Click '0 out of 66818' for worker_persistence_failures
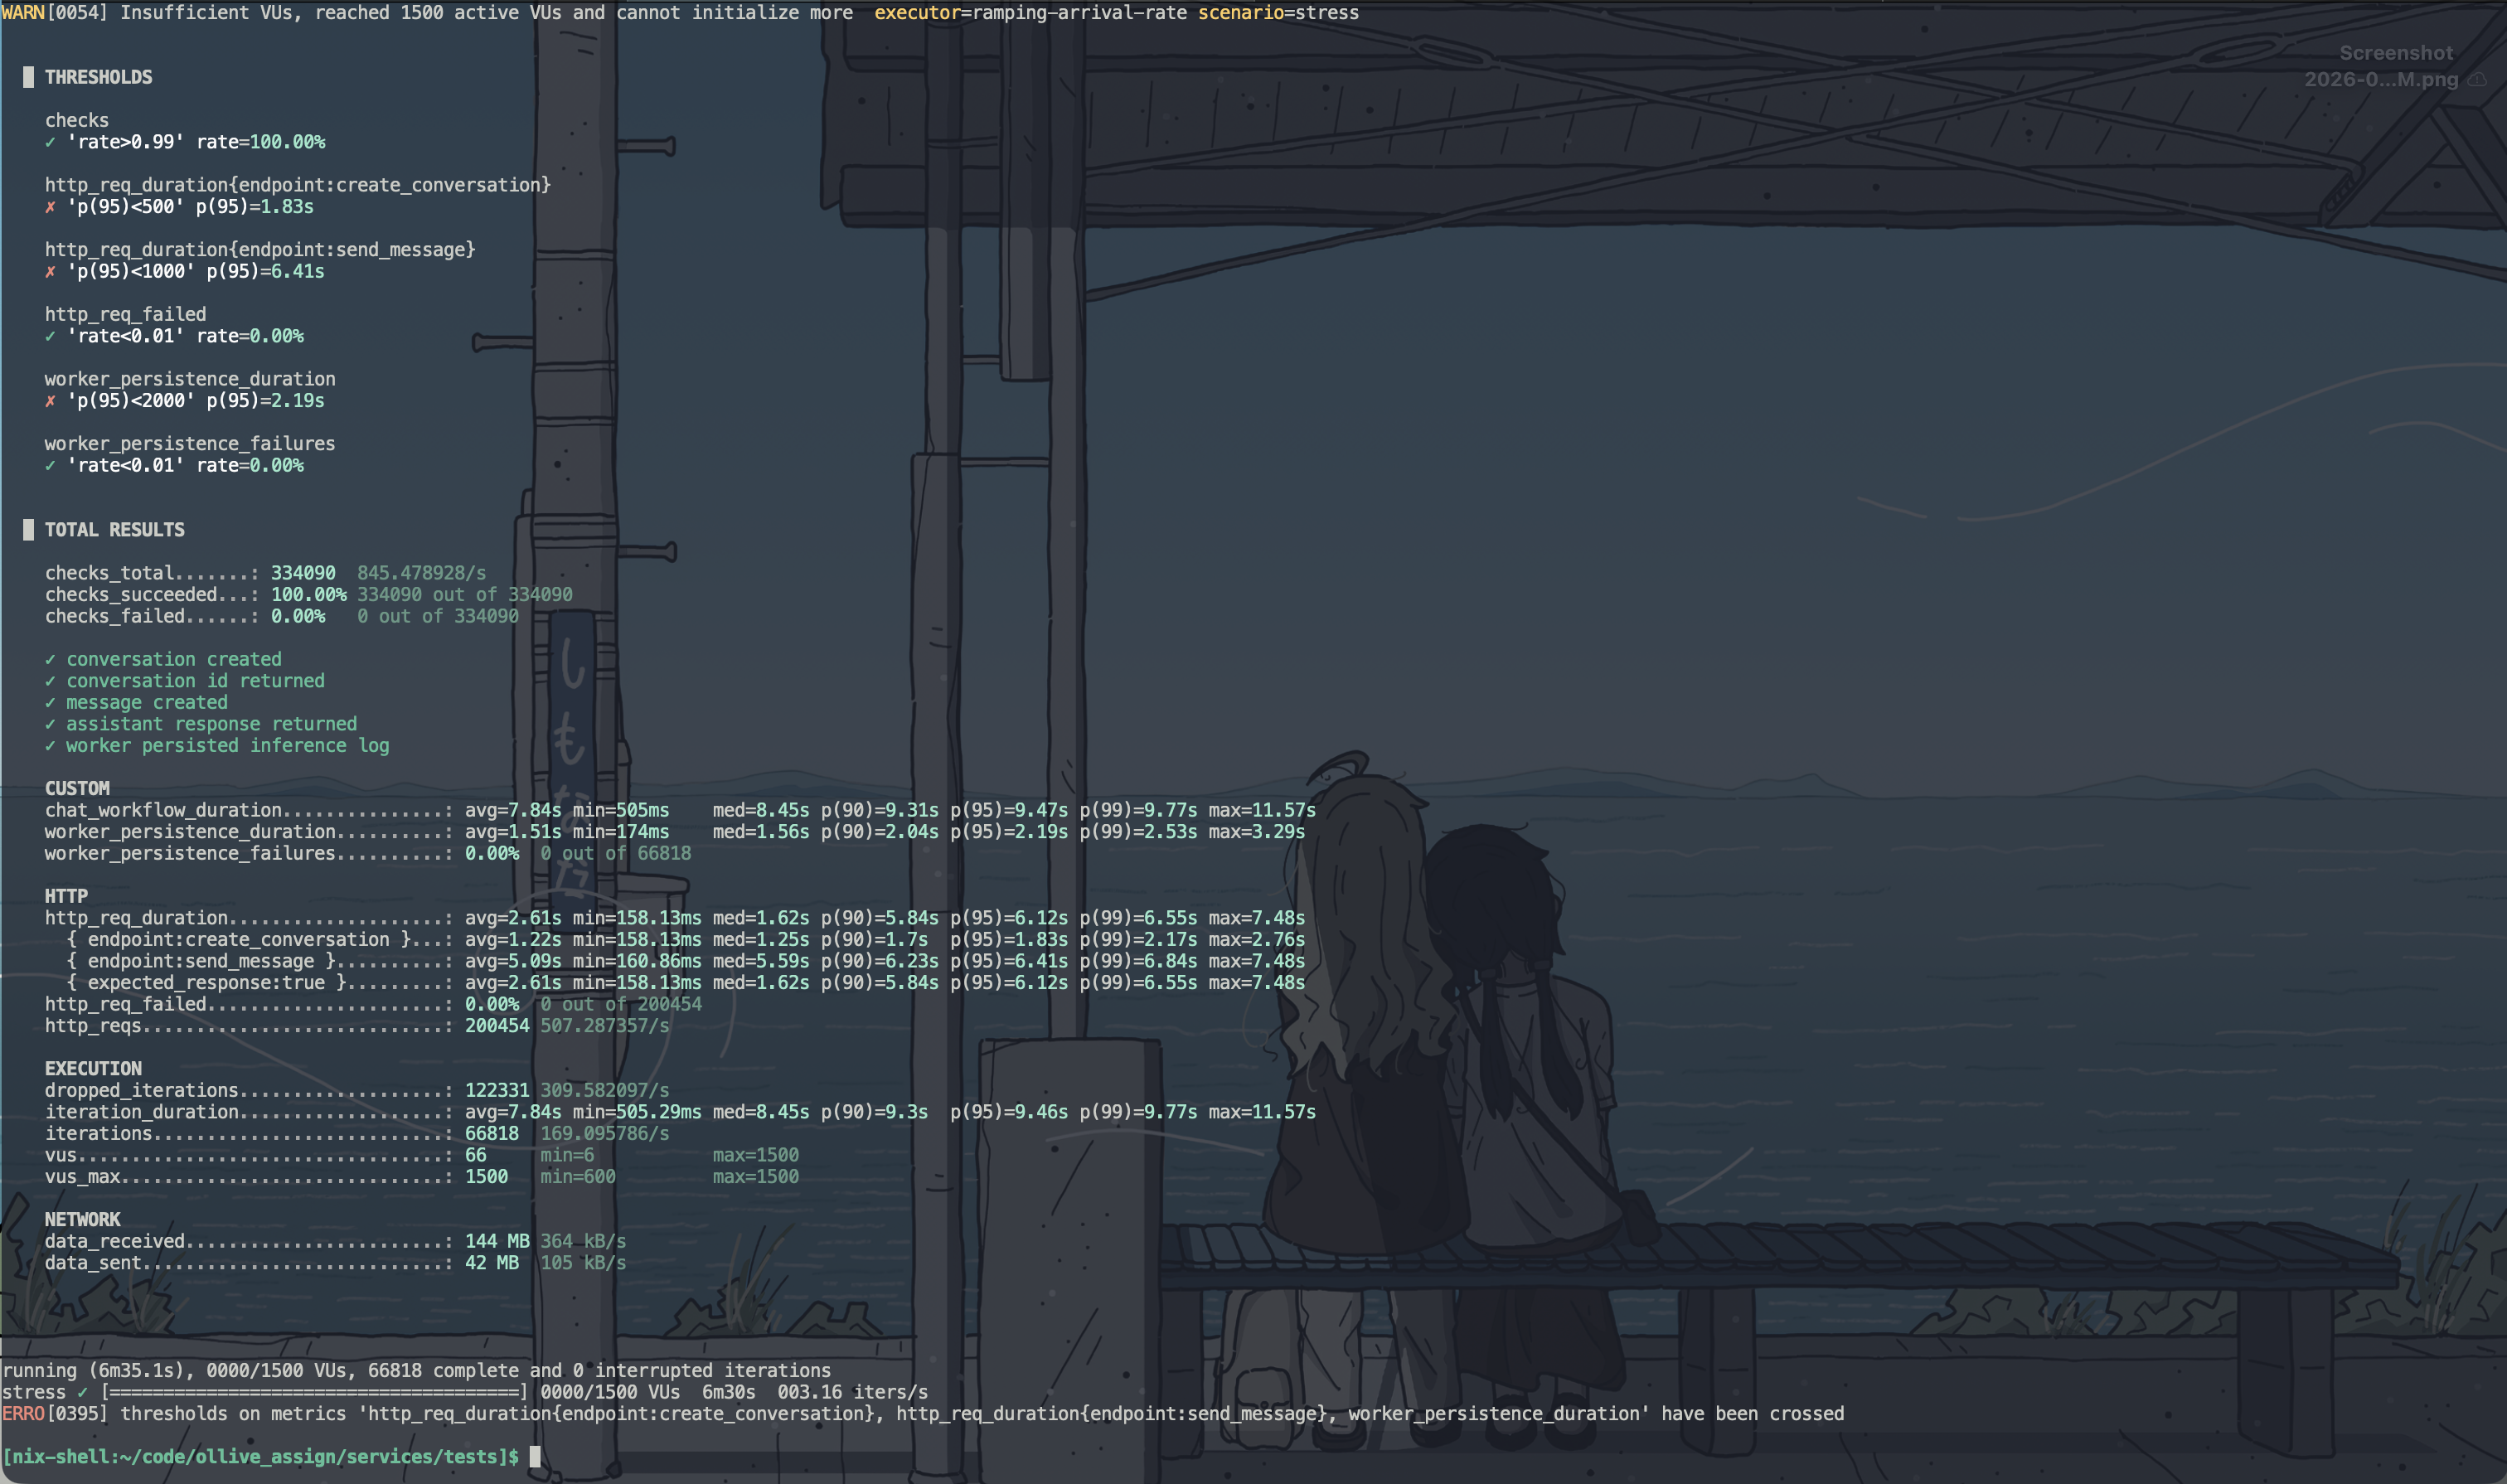 click(x=616, y=853)
